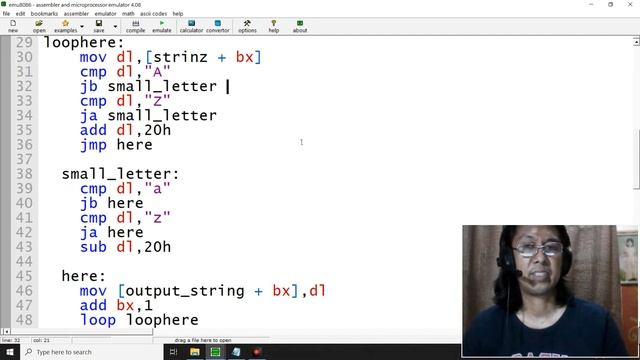The height and width of the screenshot is (360, 640).
Task: Save the file using save icon
Action: [x=99, y=26]
